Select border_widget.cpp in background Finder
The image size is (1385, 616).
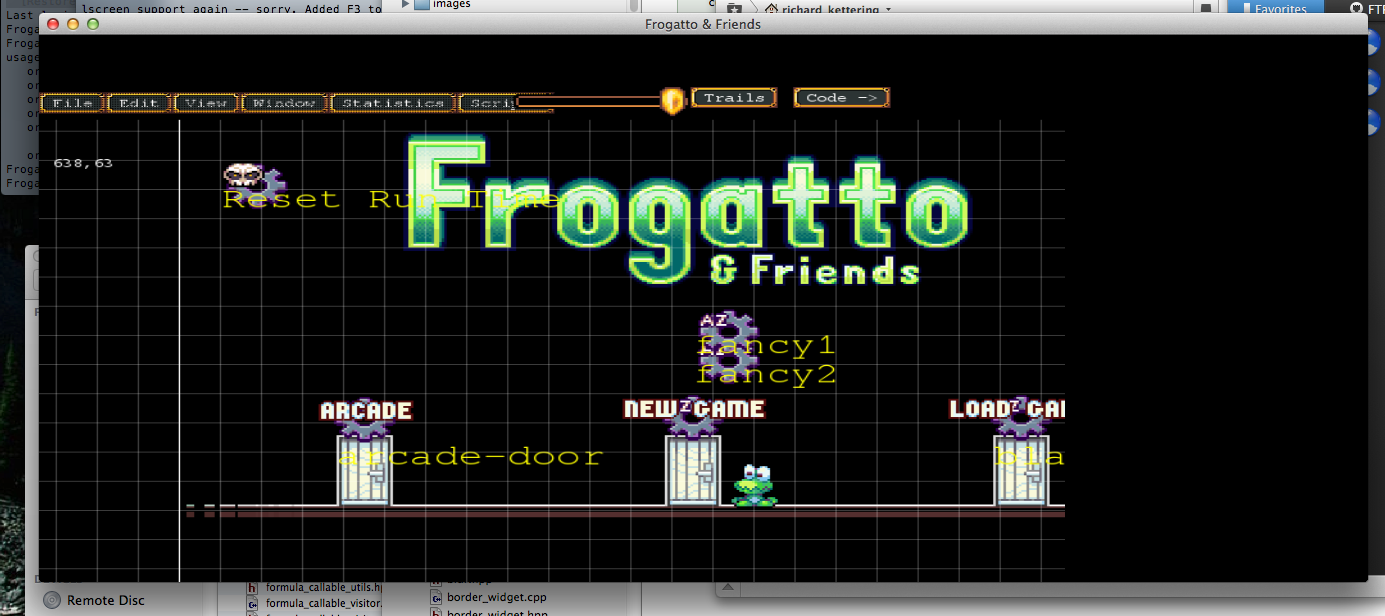[x=496, y=597]
